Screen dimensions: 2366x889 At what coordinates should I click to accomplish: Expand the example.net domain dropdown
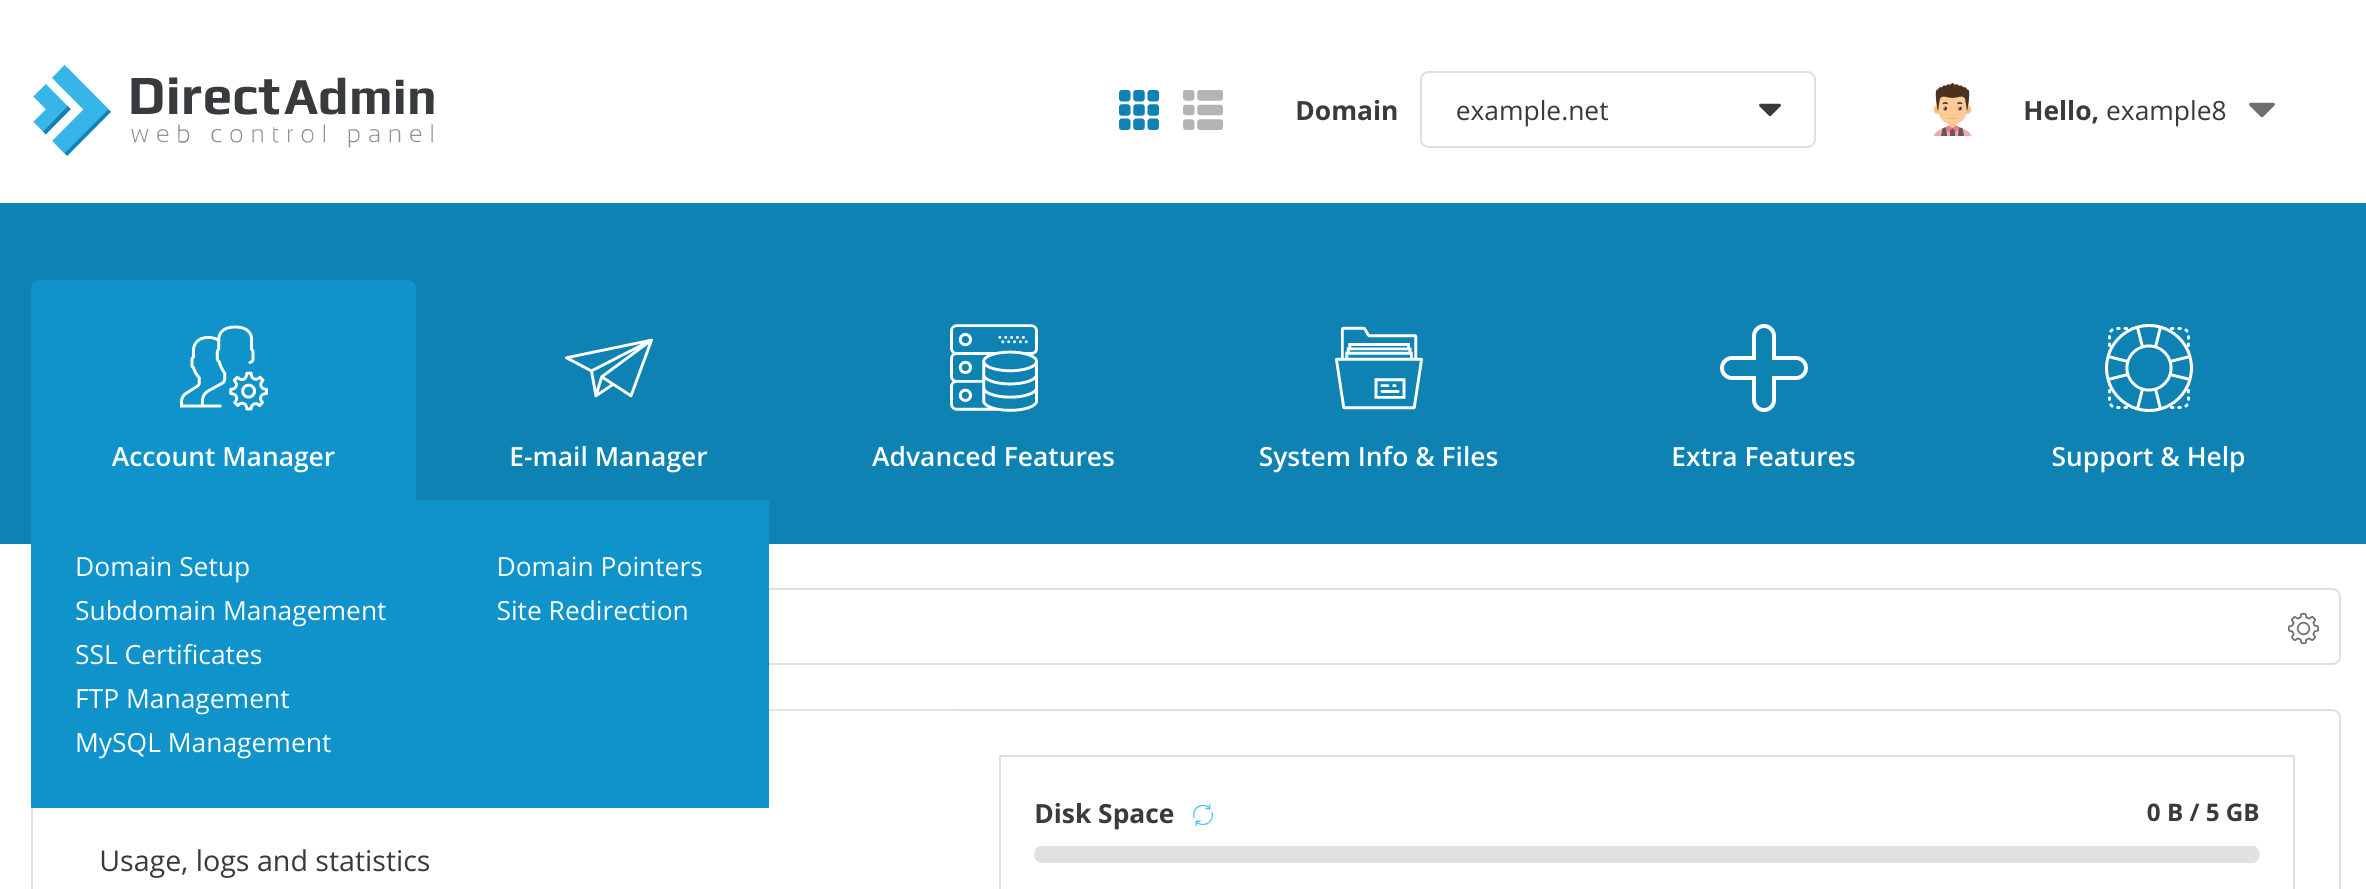1617,110
